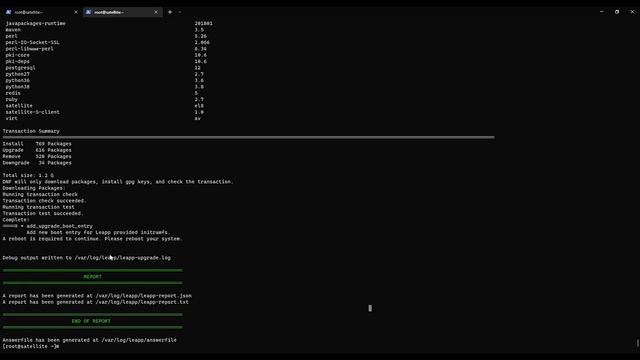Click the green 'REPORT' heading

(93, 277)
